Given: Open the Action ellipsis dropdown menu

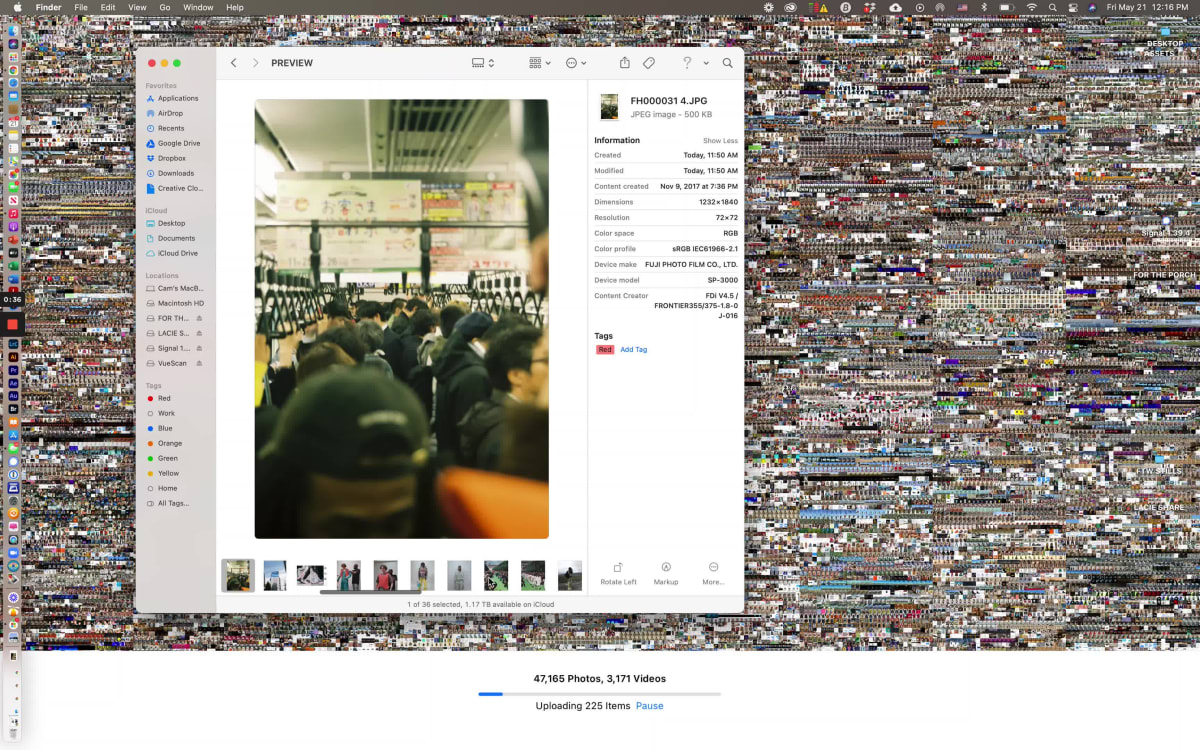Looking at the screenshot, I should click(576, 63).
